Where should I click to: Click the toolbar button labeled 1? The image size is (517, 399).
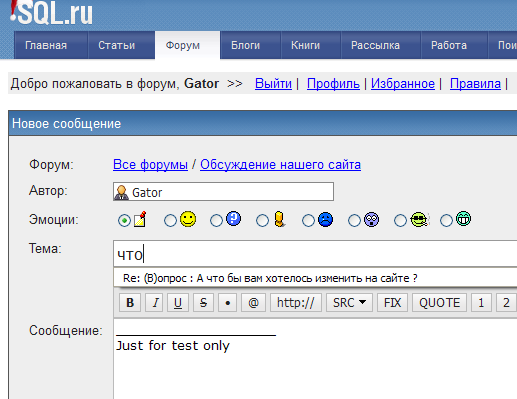click(481, 303)
